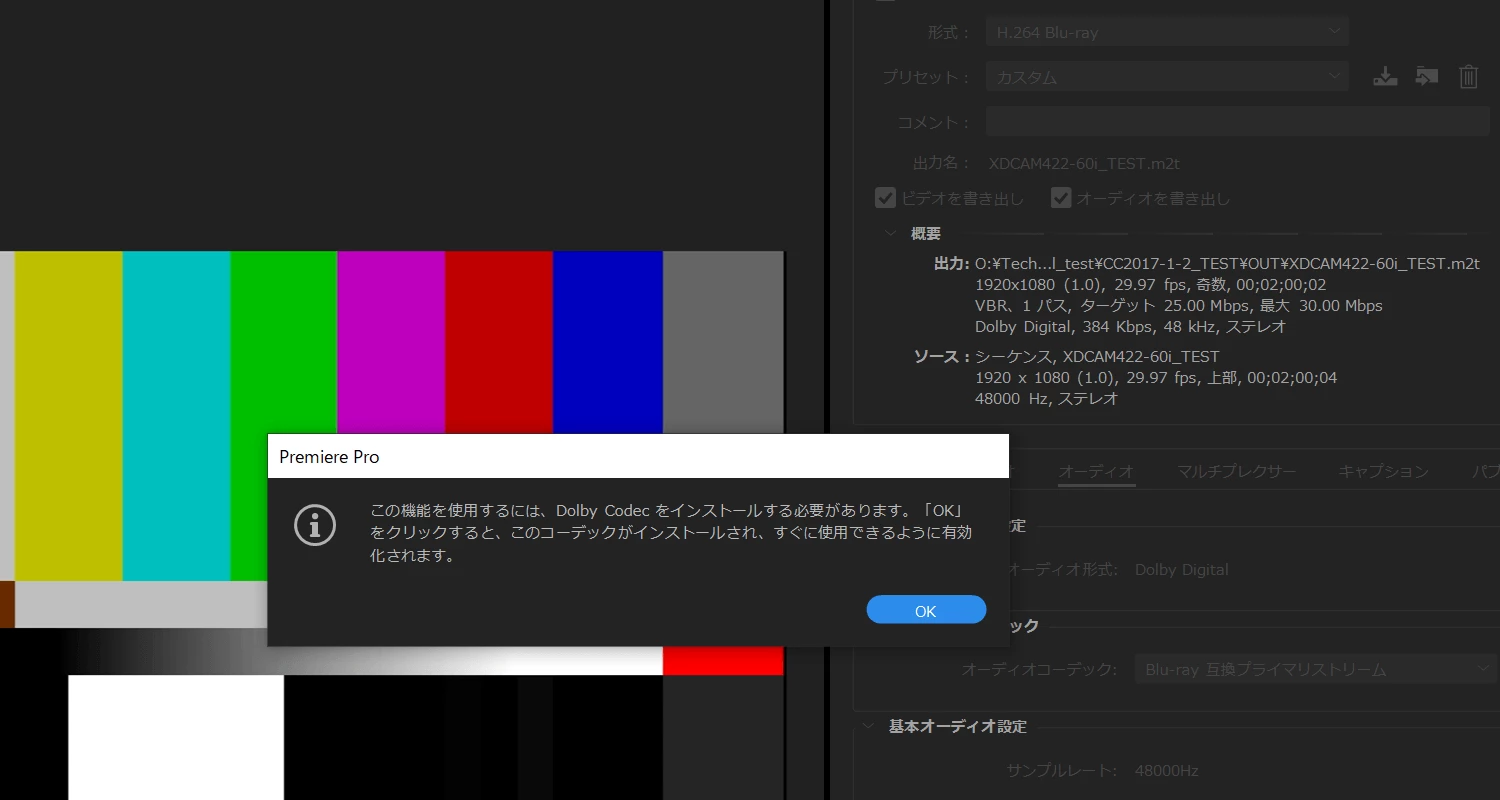Viewport: 1500px width, 800px height.
Task: Click the 48000 Hz, ステレオ source line
Action: (1046, 399)
